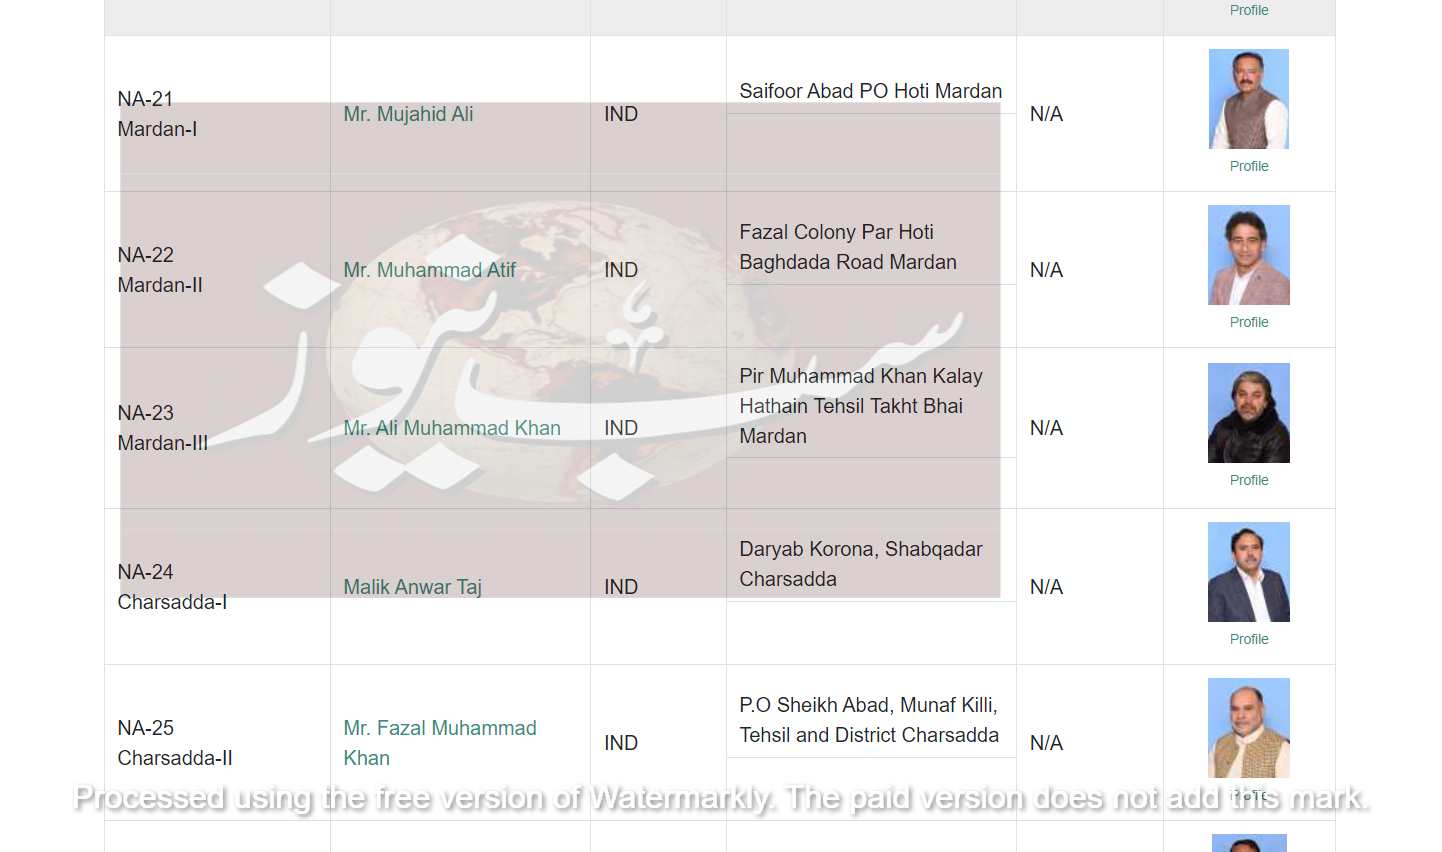Select the NA-22 Mardan-II constituency cell

pyautogui.click(x=217, y=270)
